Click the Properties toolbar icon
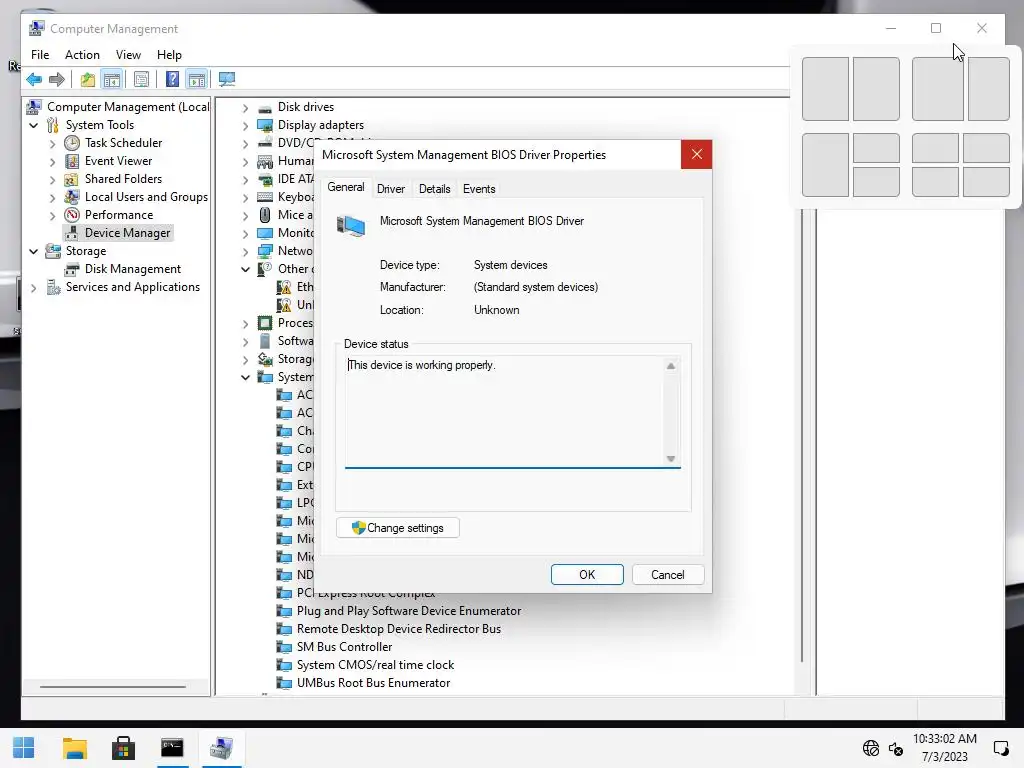This screenshot has width=1024, height=768. click(x=141, y=80)
